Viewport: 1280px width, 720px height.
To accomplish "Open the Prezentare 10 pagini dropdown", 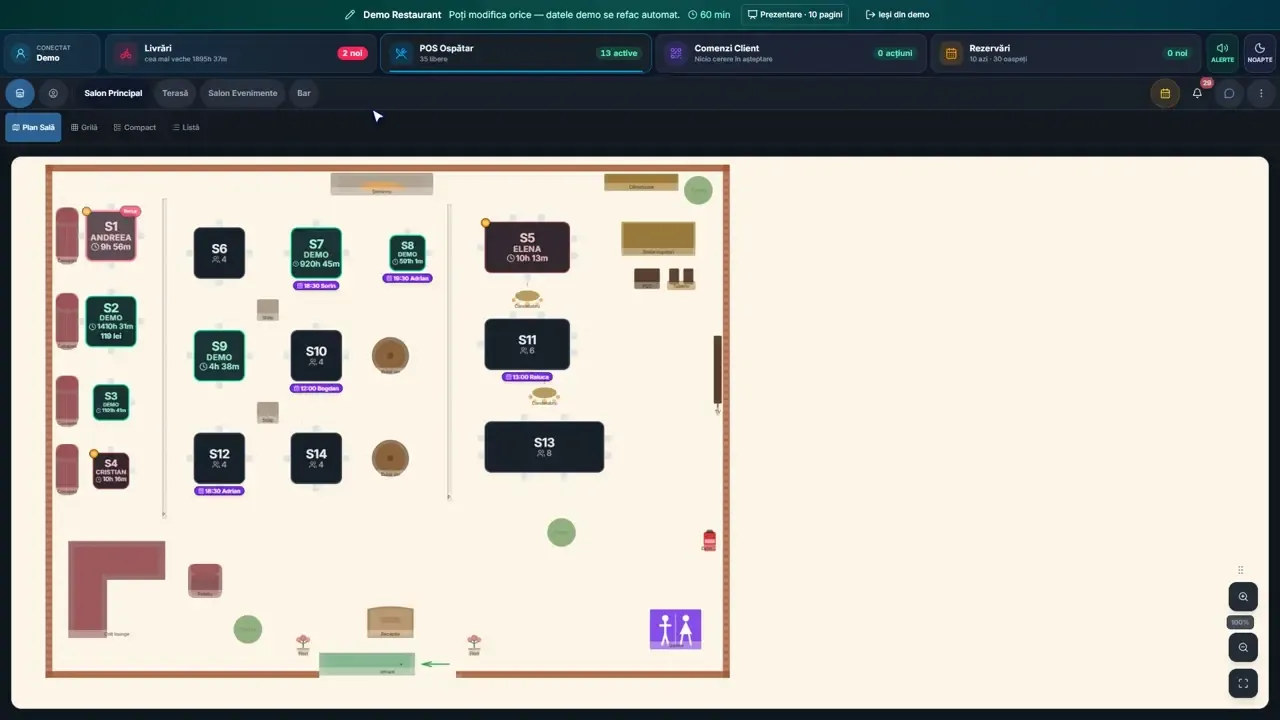I will point(795,15).
